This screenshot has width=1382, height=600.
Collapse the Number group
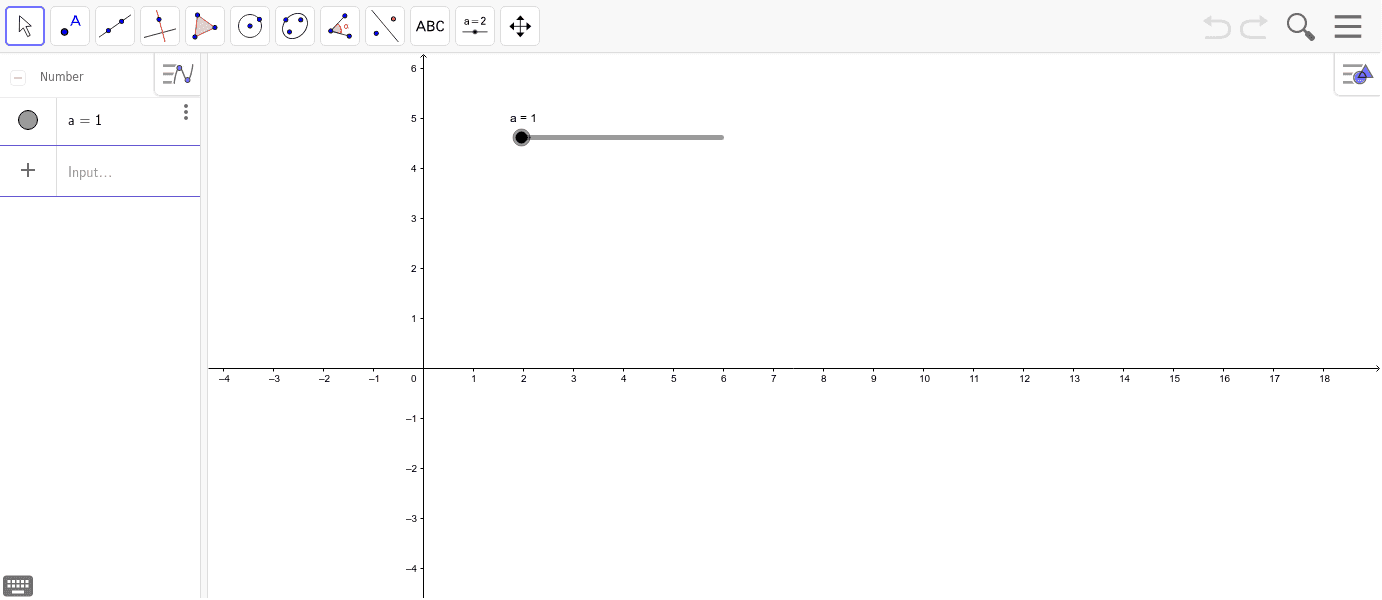click(17, 77)
